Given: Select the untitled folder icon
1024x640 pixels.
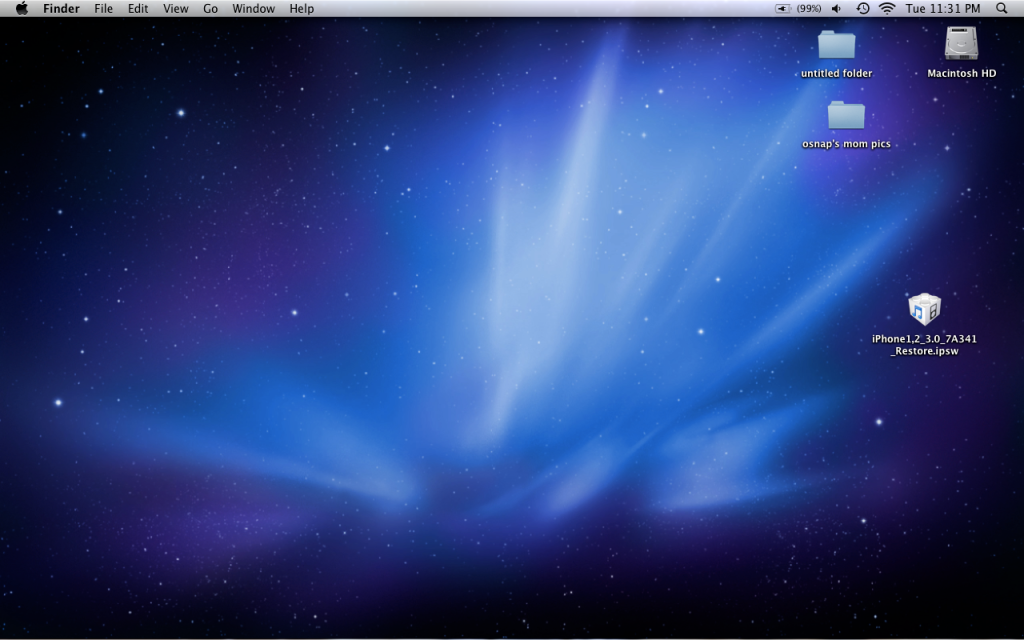Looking at the screenshot, I should click(836, 44).
